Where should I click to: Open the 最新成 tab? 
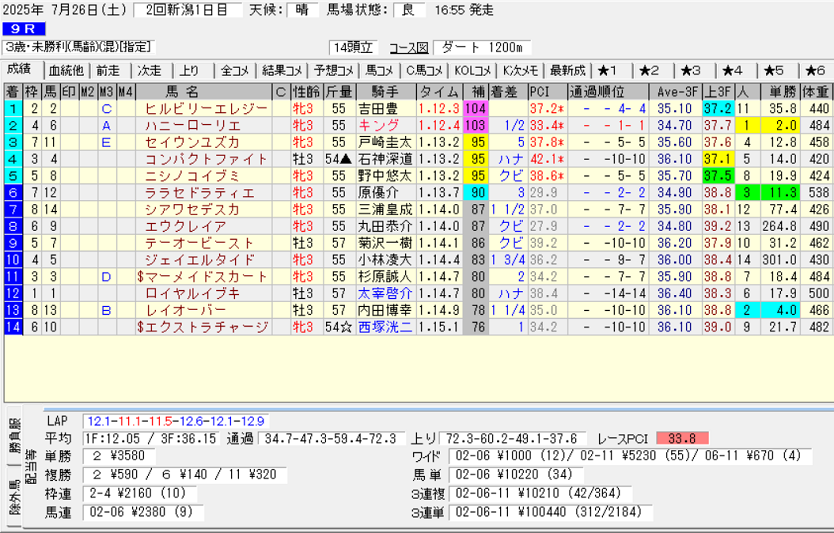pyautogui.click(x=568, y=70)
